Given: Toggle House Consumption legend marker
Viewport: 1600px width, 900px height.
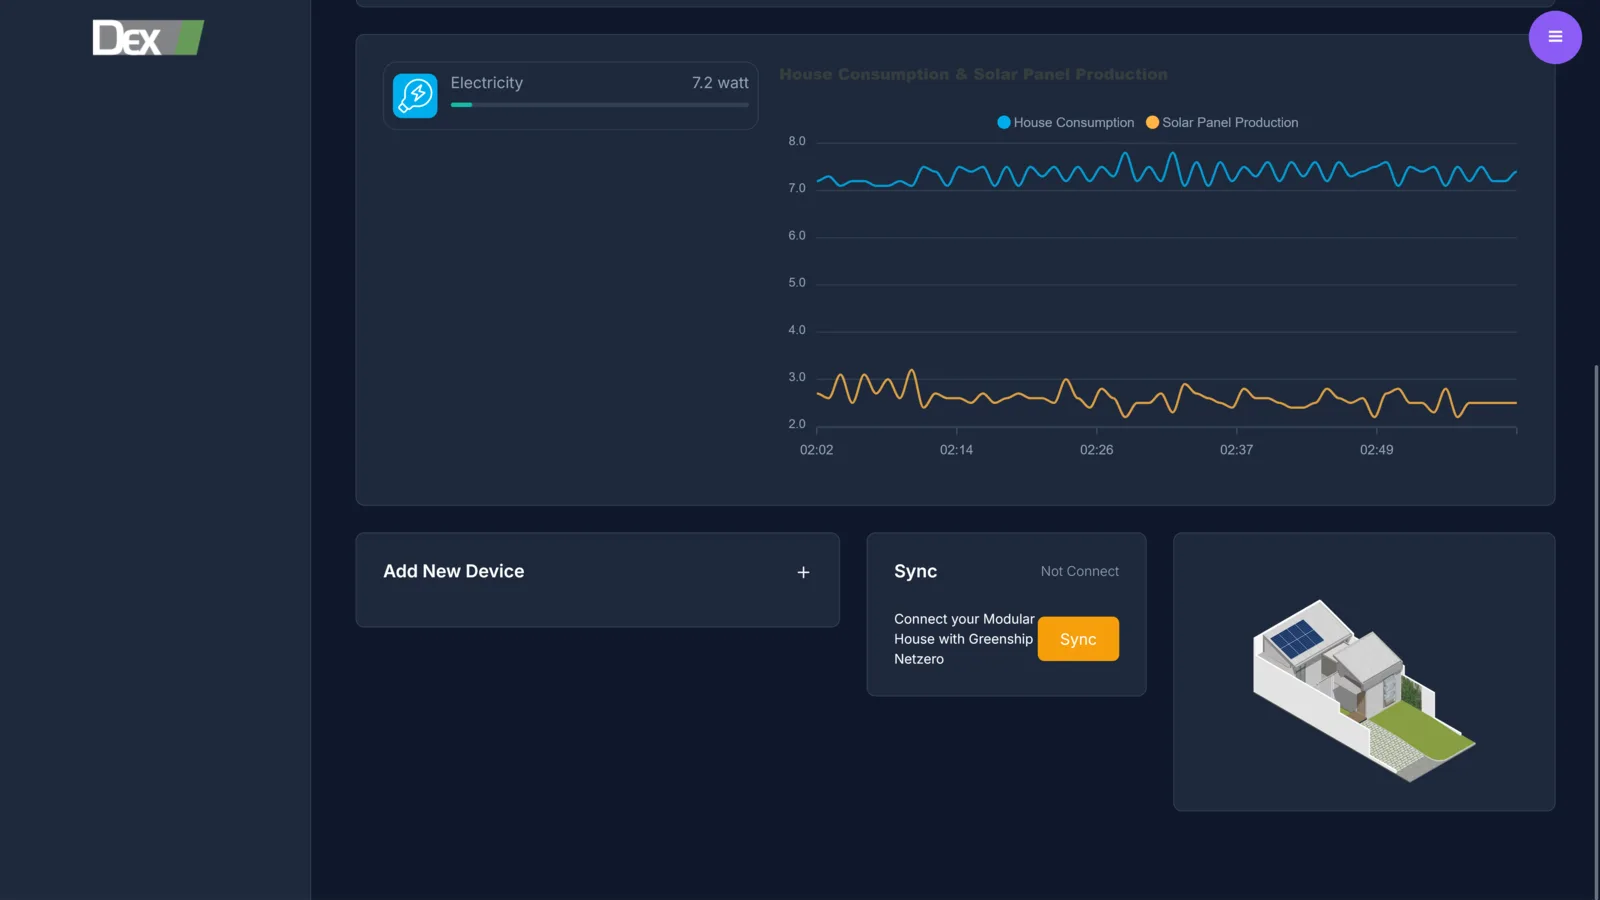Looking at the screenshot, I should pos(1004,122).
